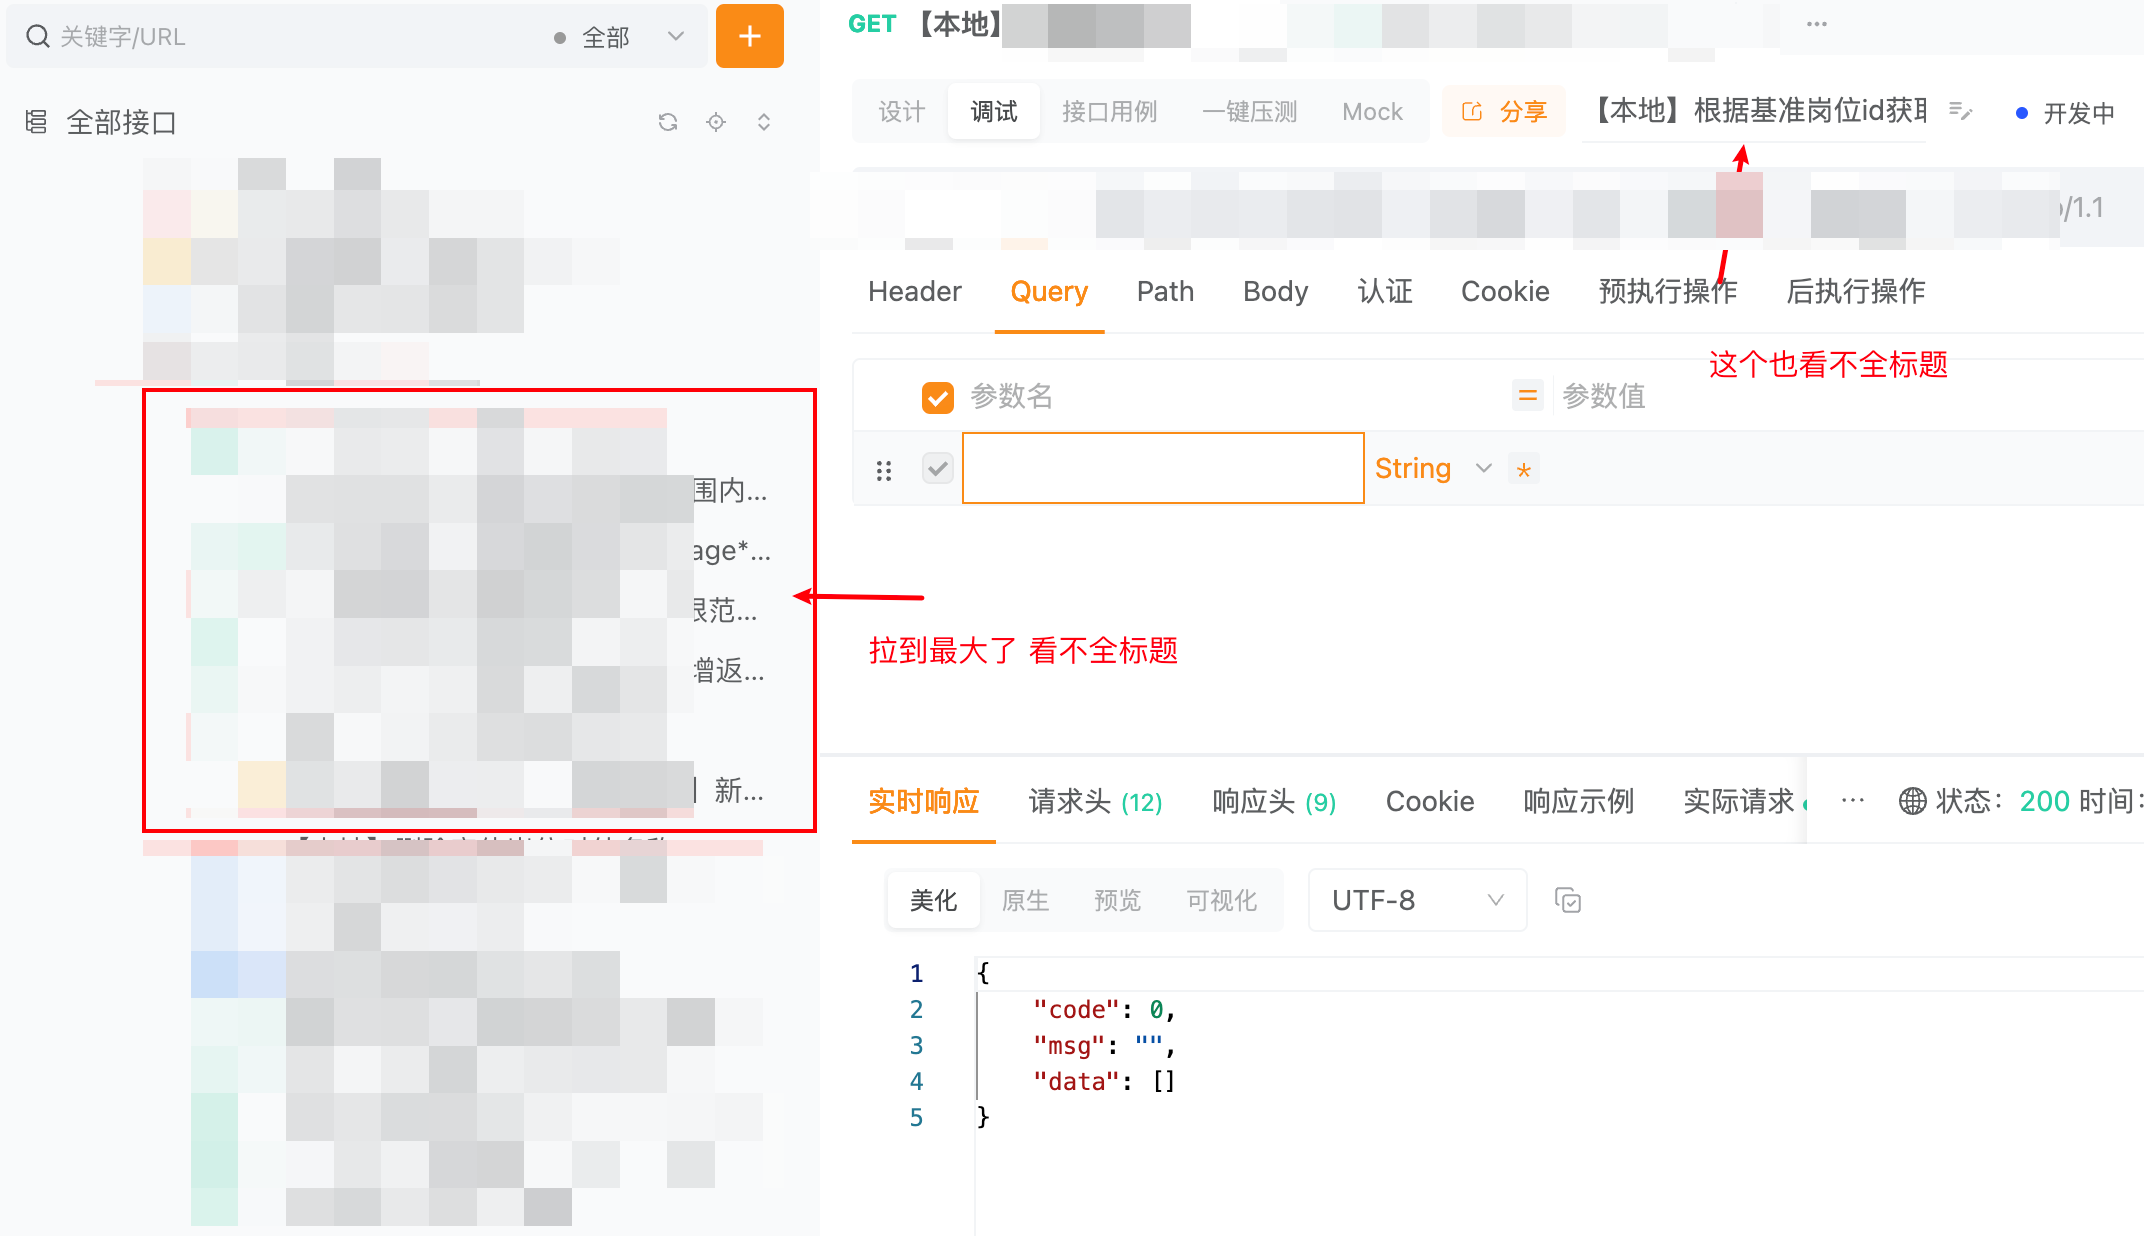The height and width of the screenshot is (1236, 2144).
Task: Open the 请求头 (12) tab
Action: (x=1095, y=801)
